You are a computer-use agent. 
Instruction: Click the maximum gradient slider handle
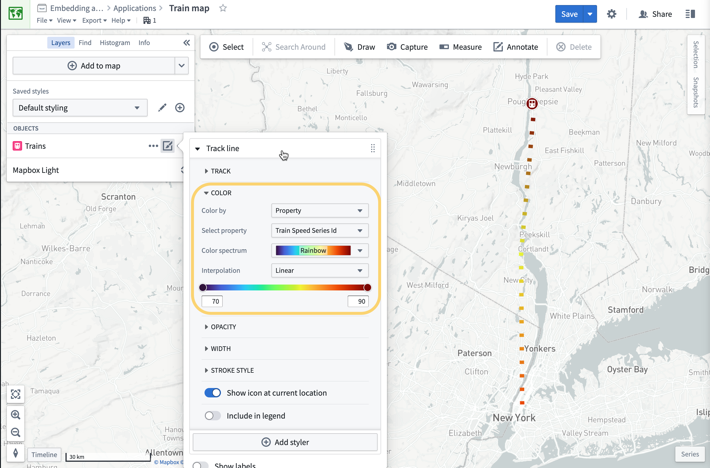click(x=367, y=287)
